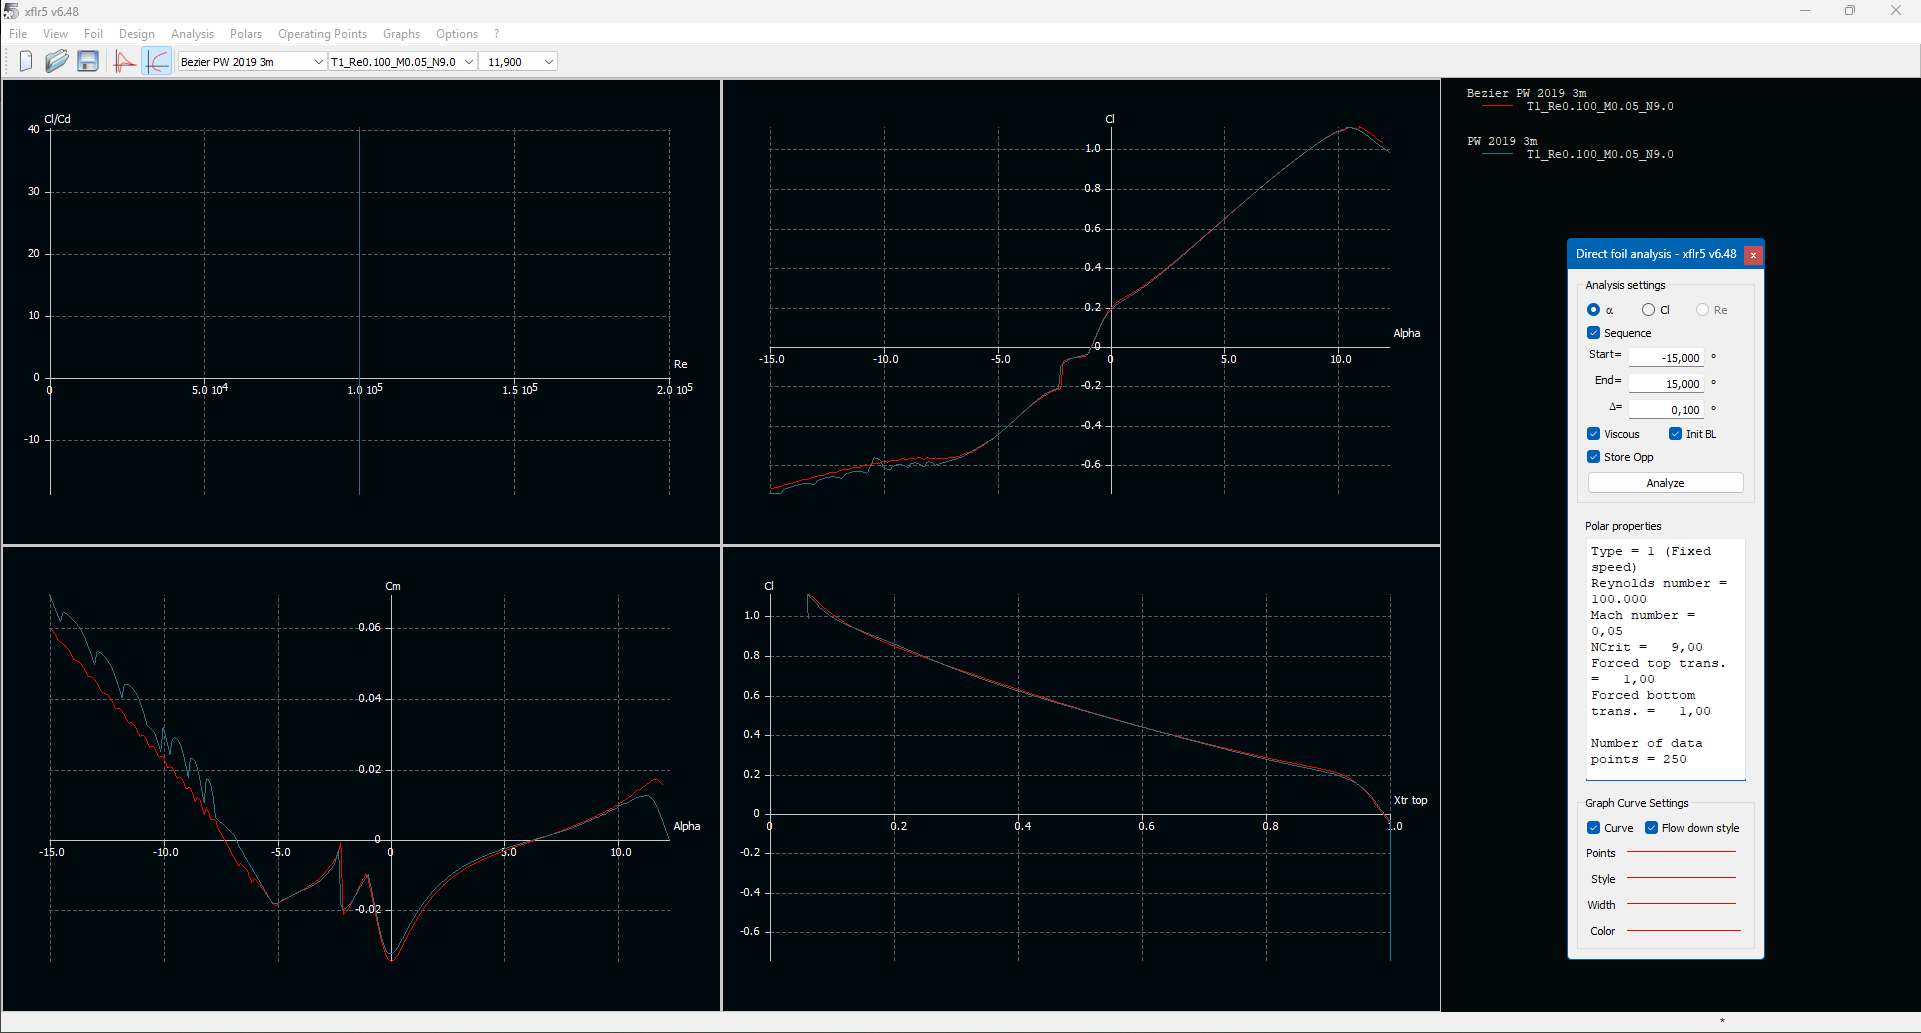Image resolution: width=1921 pixels, height=1033 pixels.
Task: Uncheck the Sequence checkbox
Action: click(1594, 333)
